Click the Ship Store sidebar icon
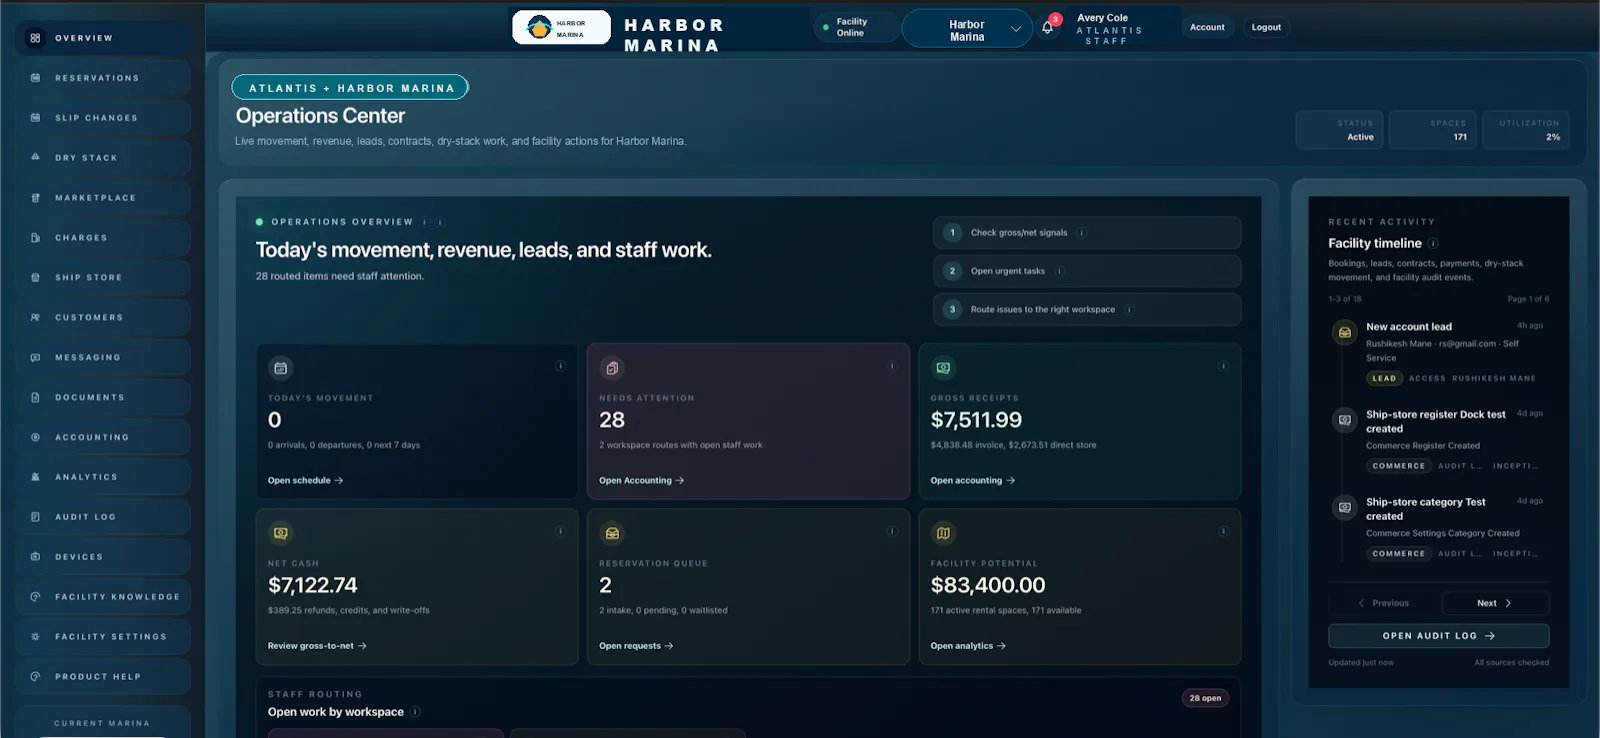 [x=35, y=278]
